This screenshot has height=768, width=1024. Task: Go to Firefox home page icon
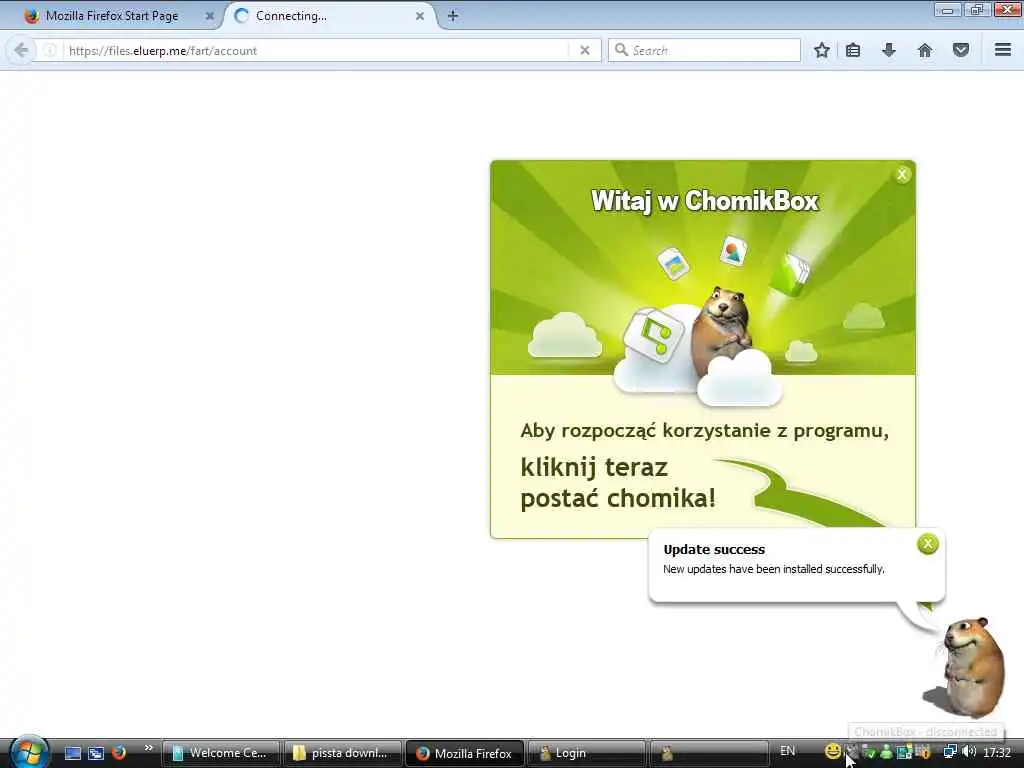(925, 50)
